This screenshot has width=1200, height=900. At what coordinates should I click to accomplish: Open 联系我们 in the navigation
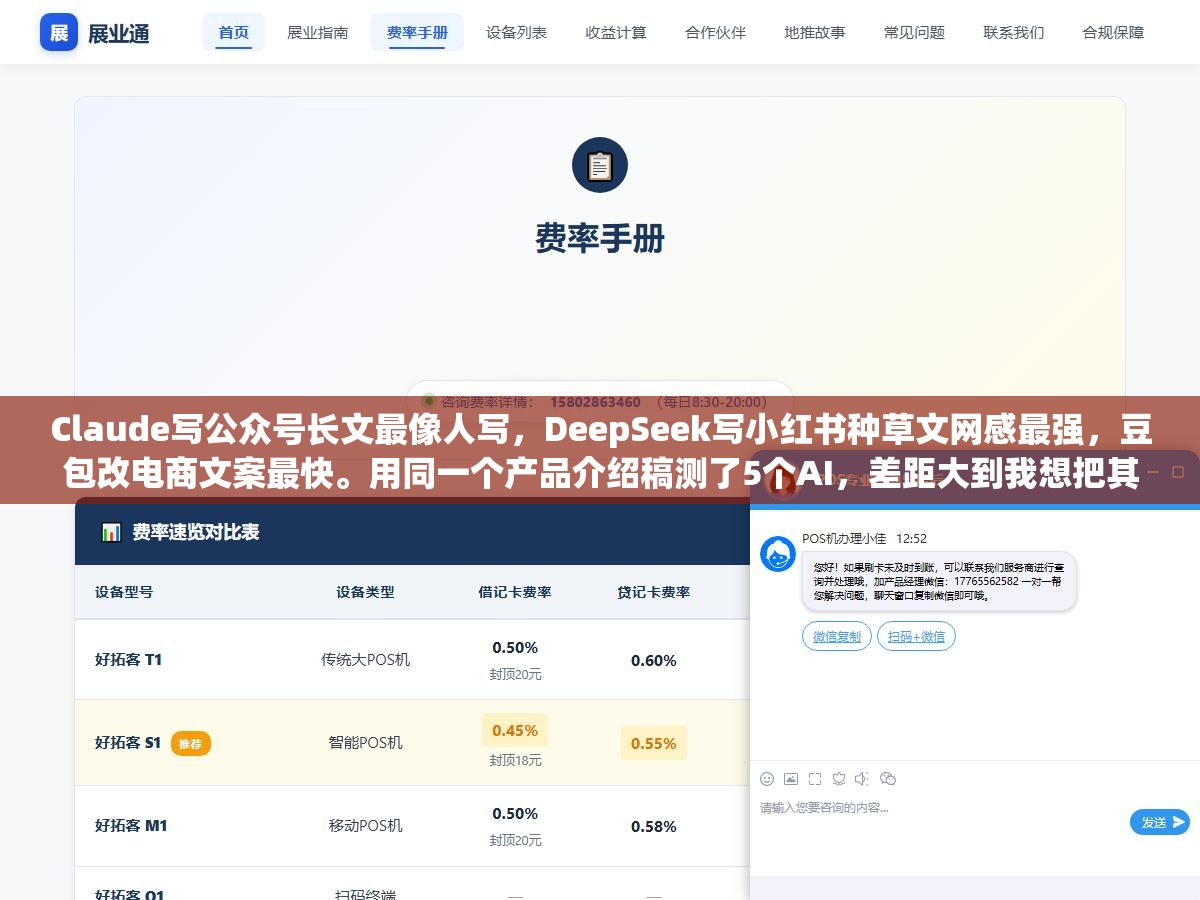(x=1014, y=32)
